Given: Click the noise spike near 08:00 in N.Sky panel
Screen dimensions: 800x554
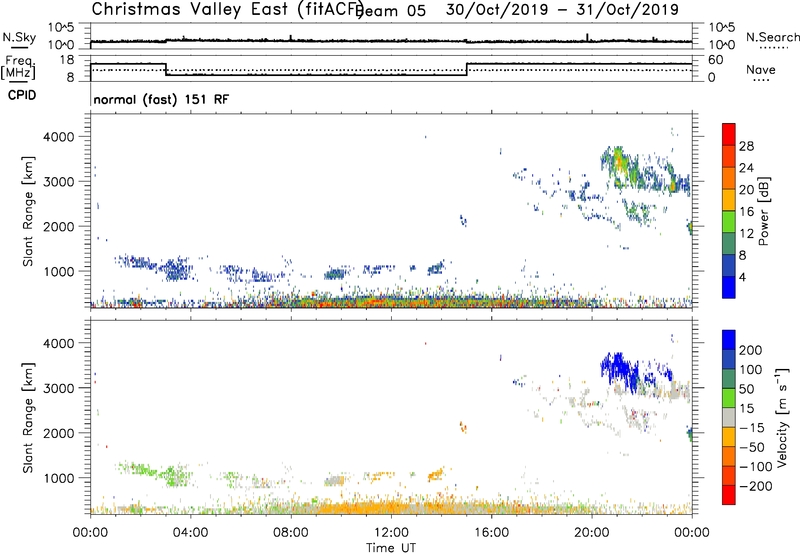Looking at the screenshot, I should tap(290, 38).
